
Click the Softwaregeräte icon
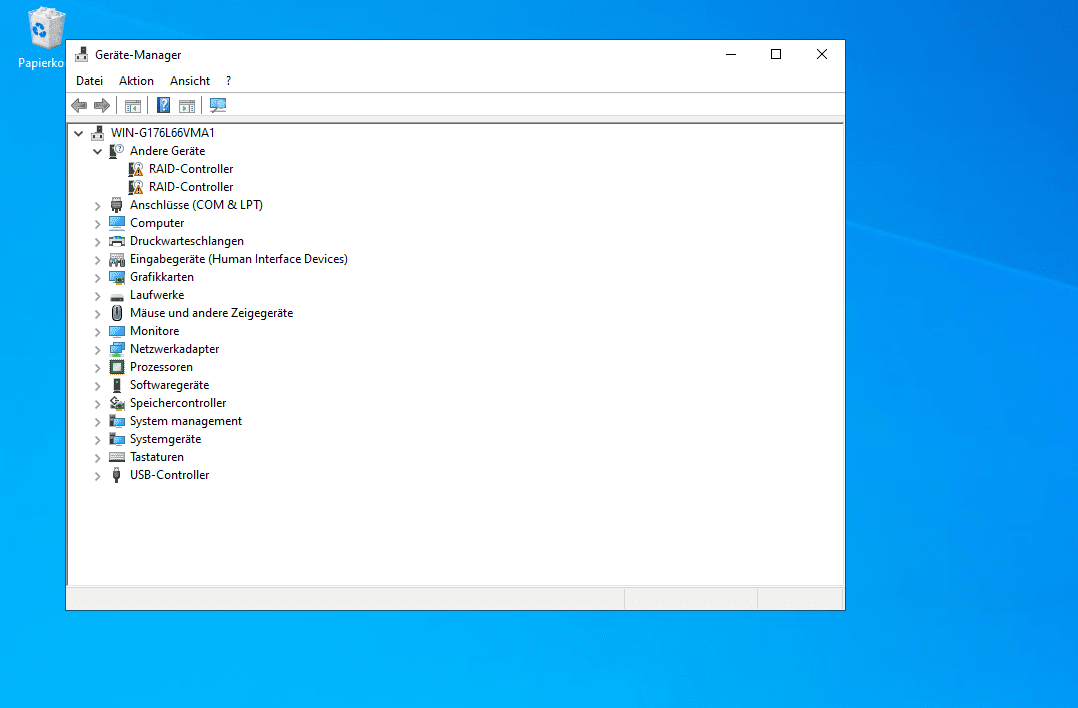click(x=117, y=385)
